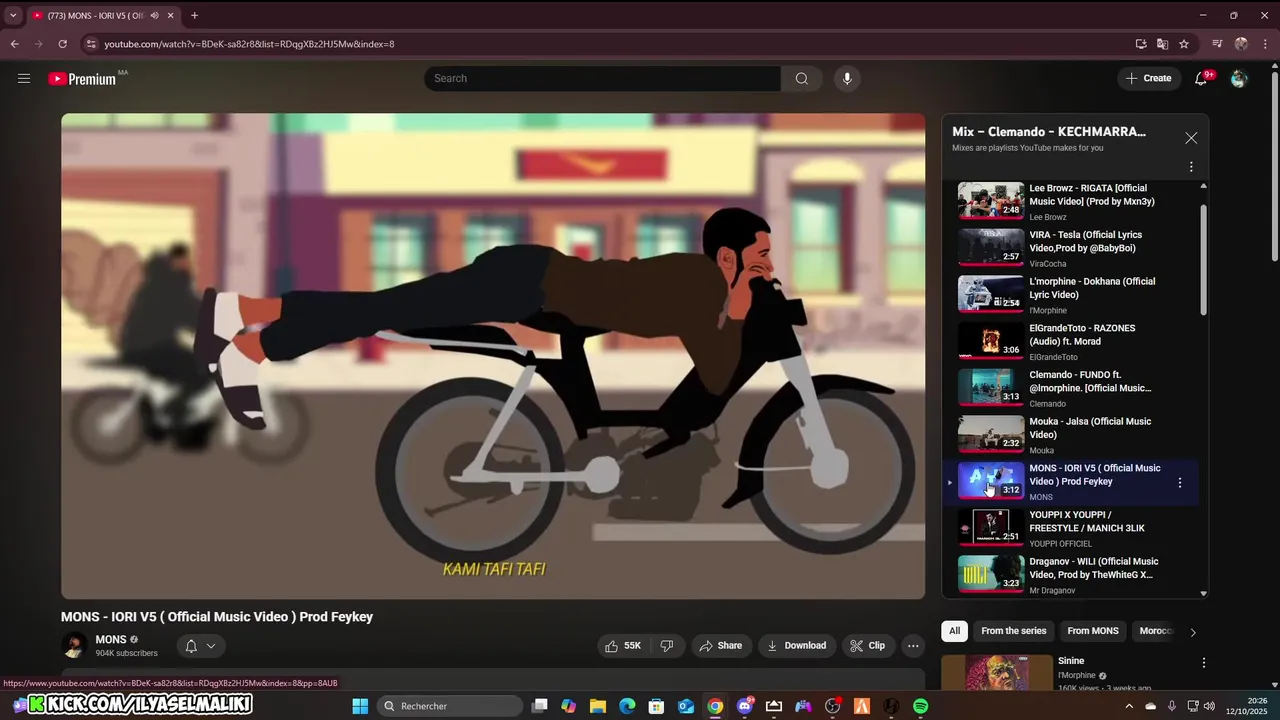The width and height of the screenshot is (1280, 720).
Task: Select the All filter chip
Action: (954, 631)
